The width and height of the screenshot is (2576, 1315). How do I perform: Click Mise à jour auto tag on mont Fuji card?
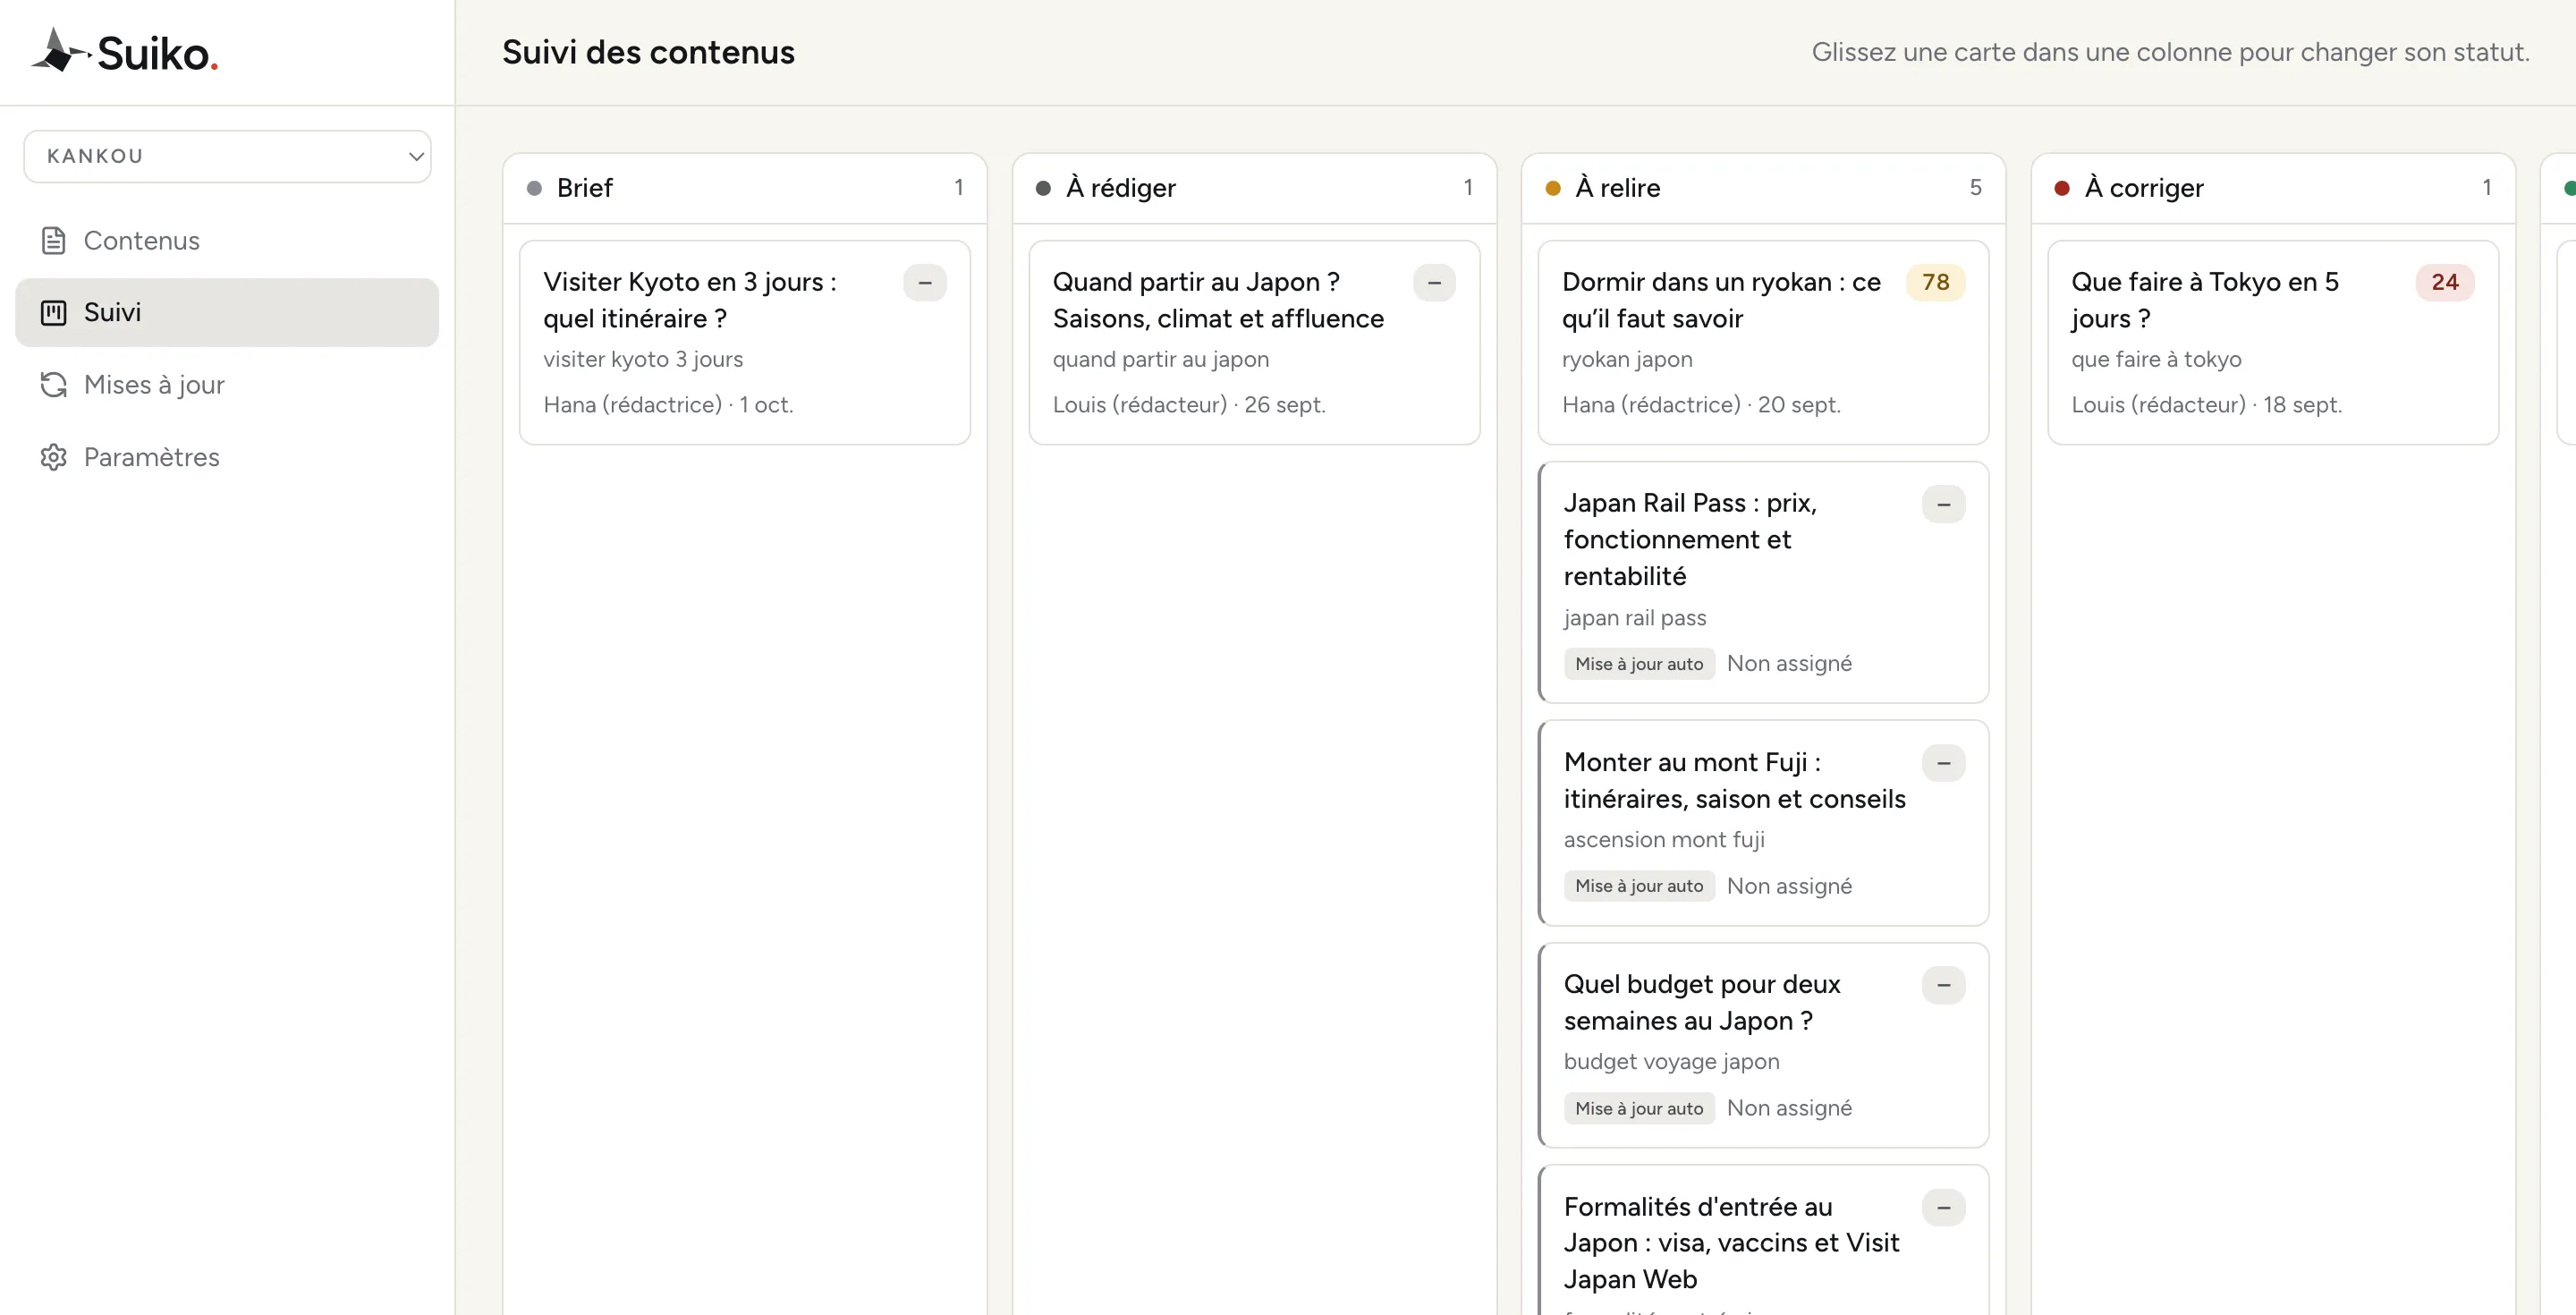tap(1639, 886)
